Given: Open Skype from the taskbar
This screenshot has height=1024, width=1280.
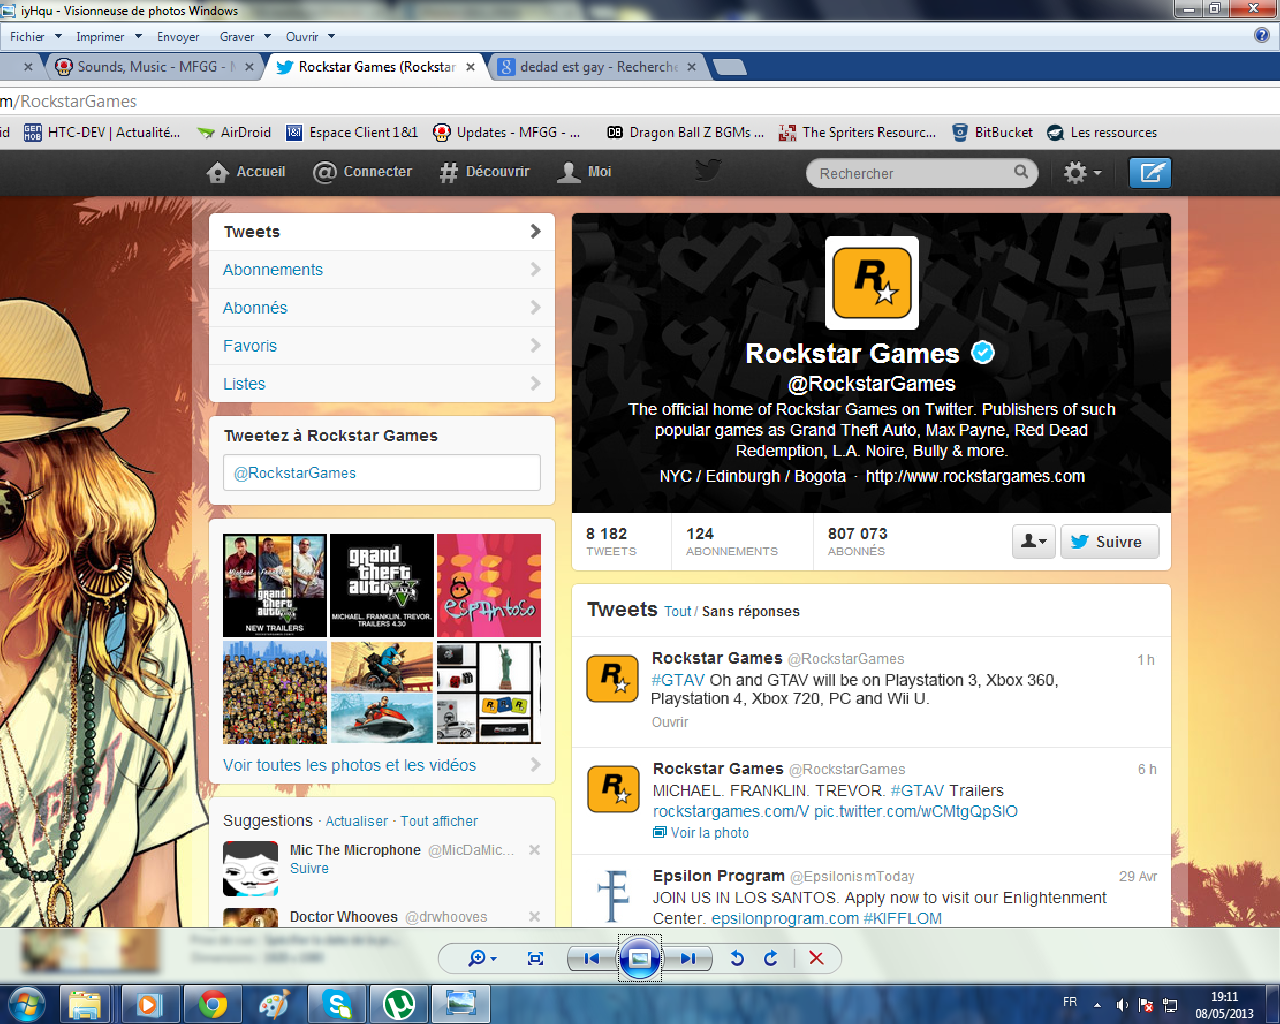Looking at the screenshot, I should [336, 1004].
